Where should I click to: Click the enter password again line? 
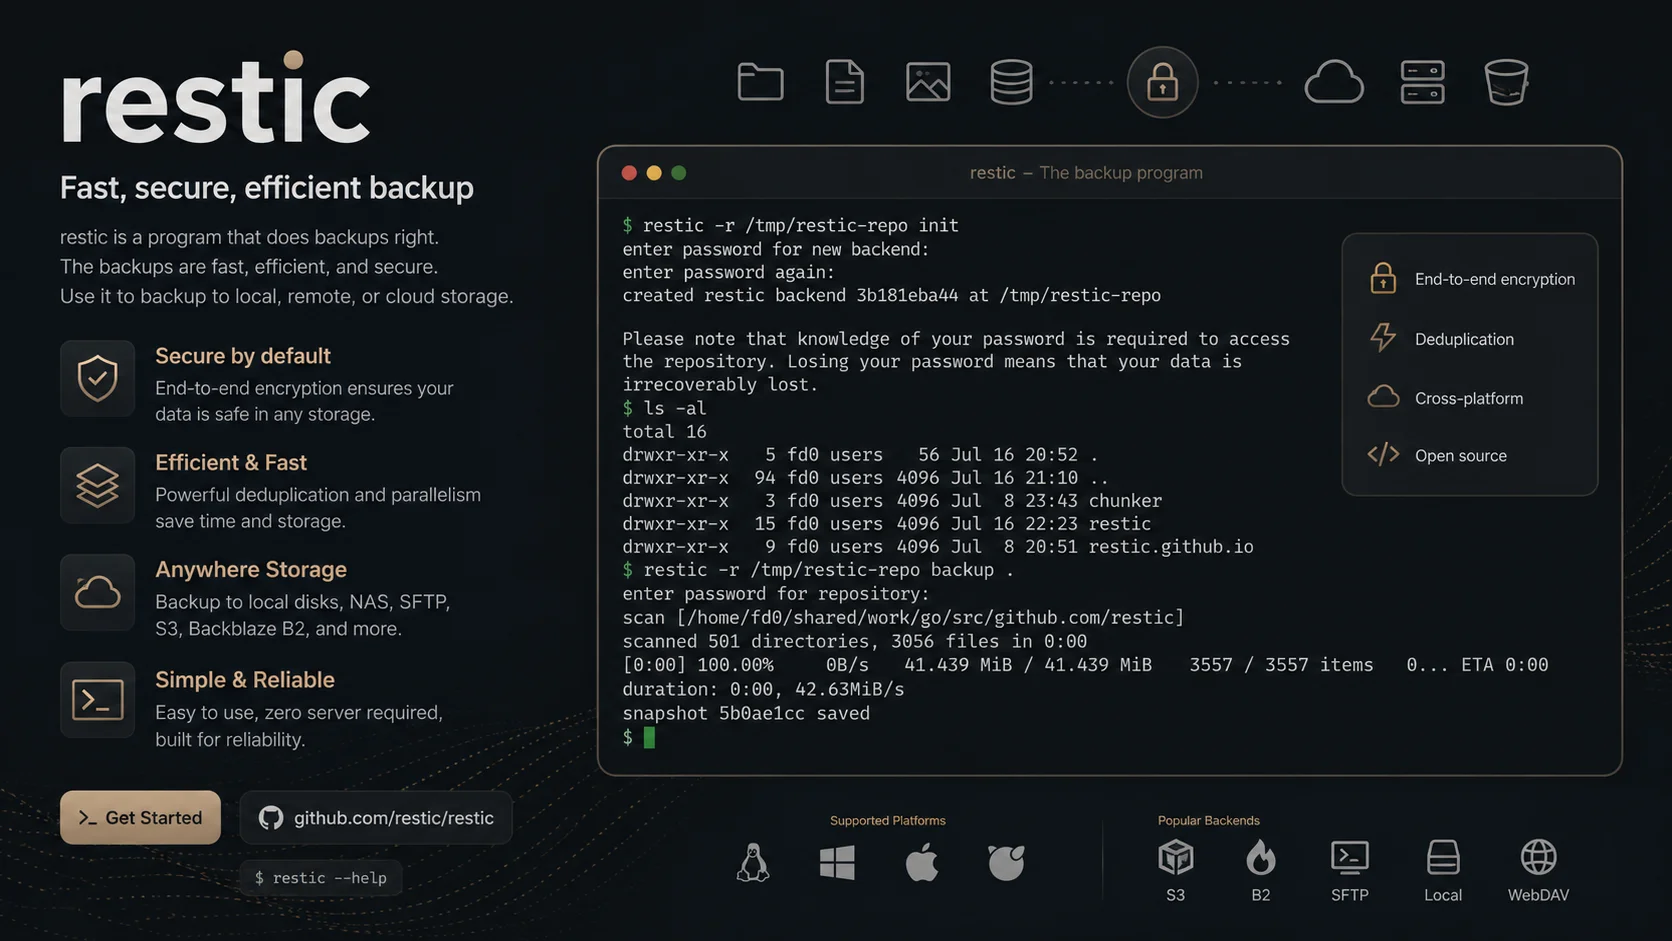728,272
